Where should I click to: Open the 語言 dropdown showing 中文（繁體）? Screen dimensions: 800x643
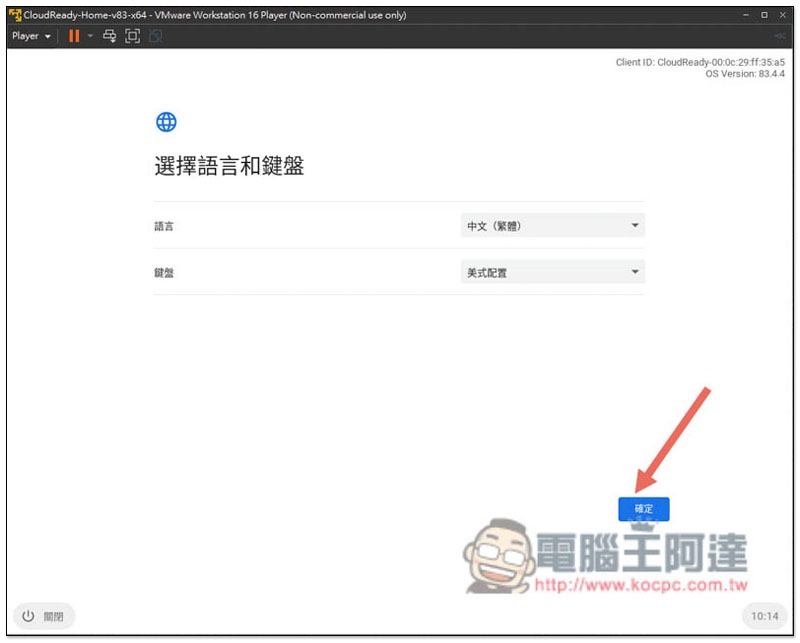[553, 226]
